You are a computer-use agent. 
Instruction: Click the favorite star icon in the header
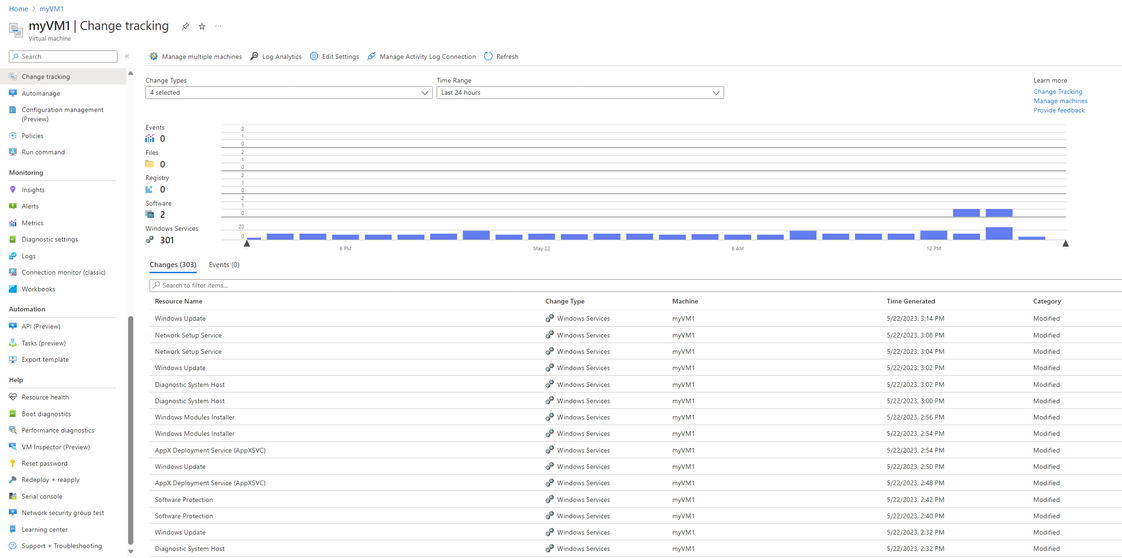pyautogui.click(x=202, y=26)
